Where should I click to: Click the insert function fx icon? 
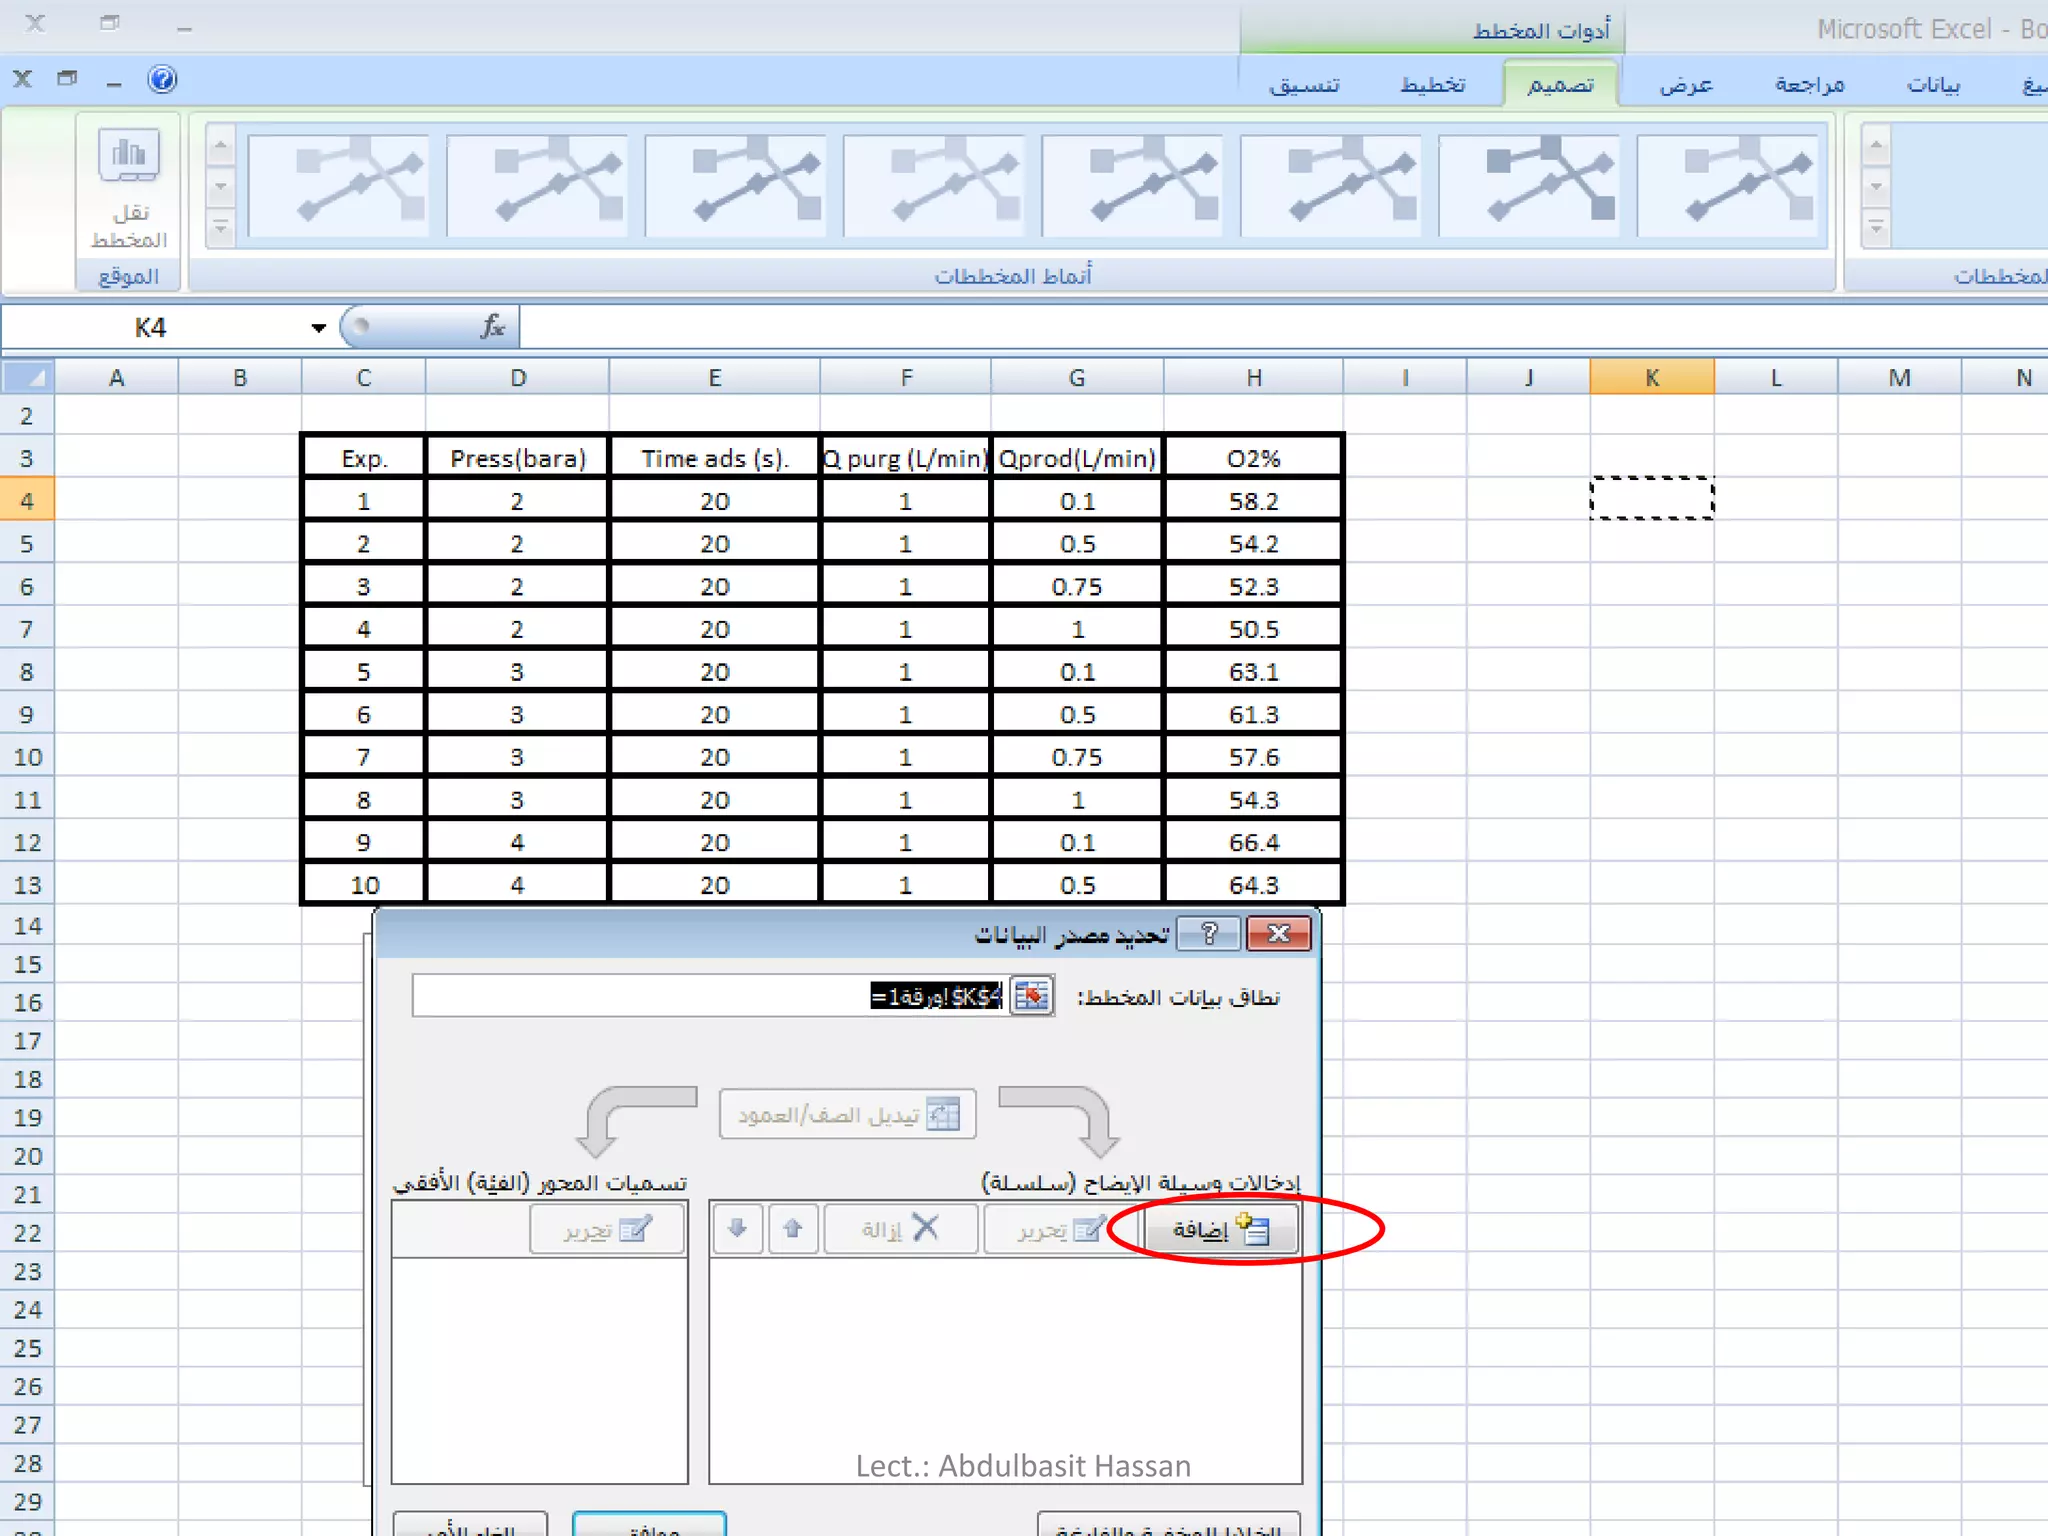click(x=492, y=326)
